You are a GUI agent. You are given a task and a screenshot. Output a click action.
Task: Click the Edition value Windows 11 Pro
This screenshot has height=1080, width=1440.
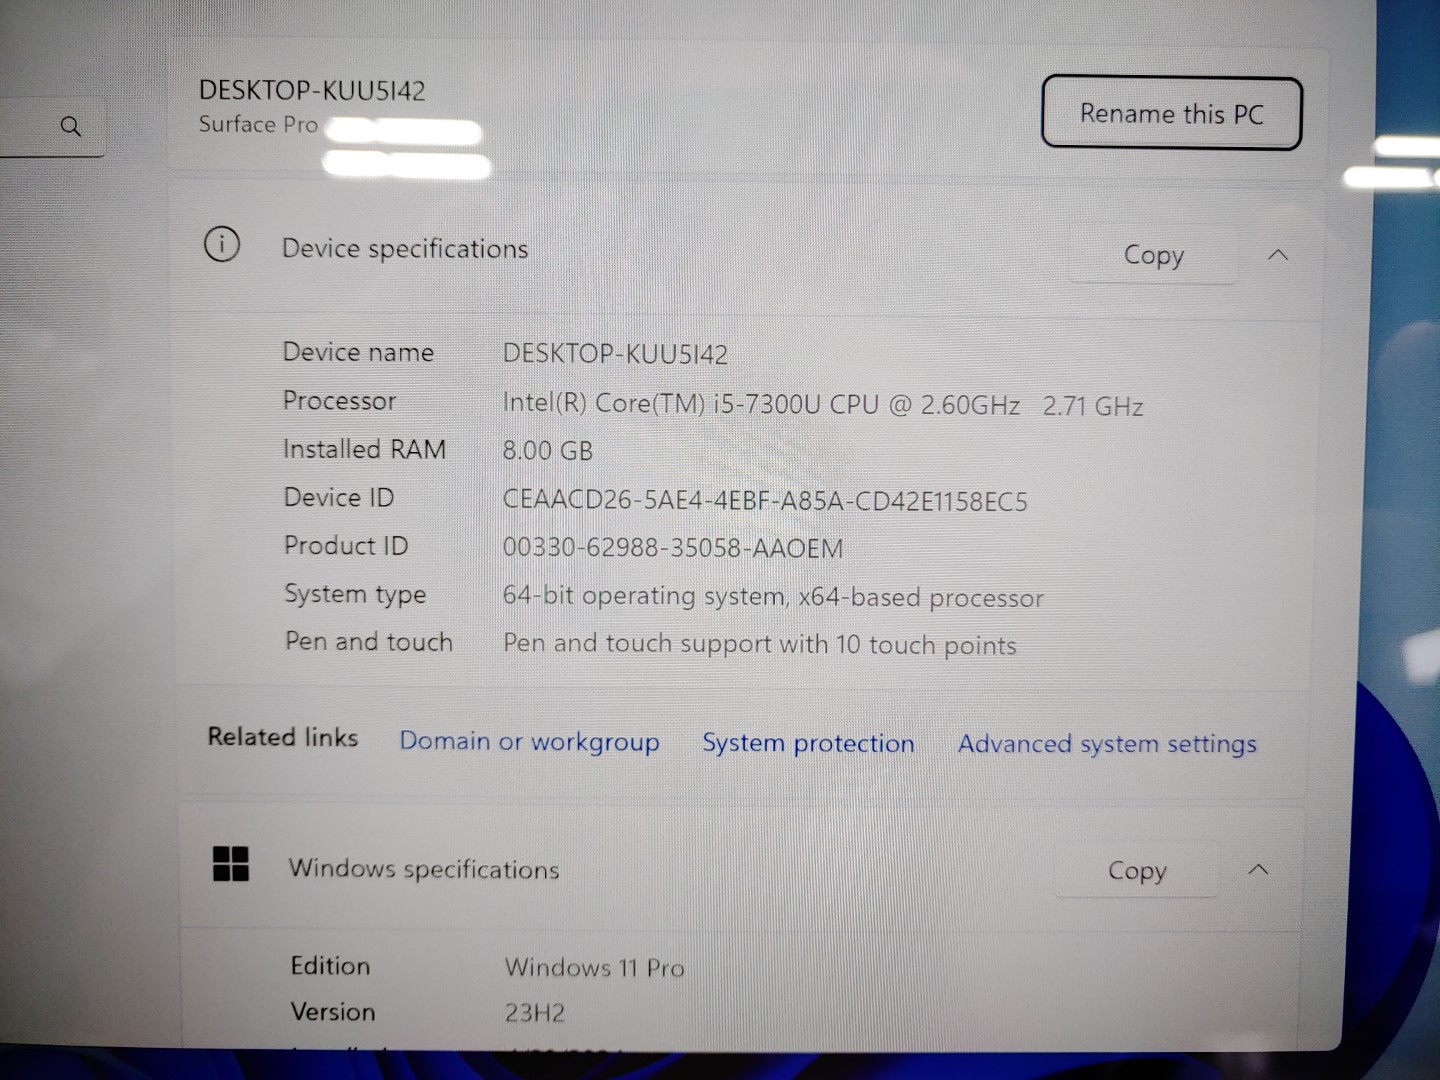click(594, 967)
